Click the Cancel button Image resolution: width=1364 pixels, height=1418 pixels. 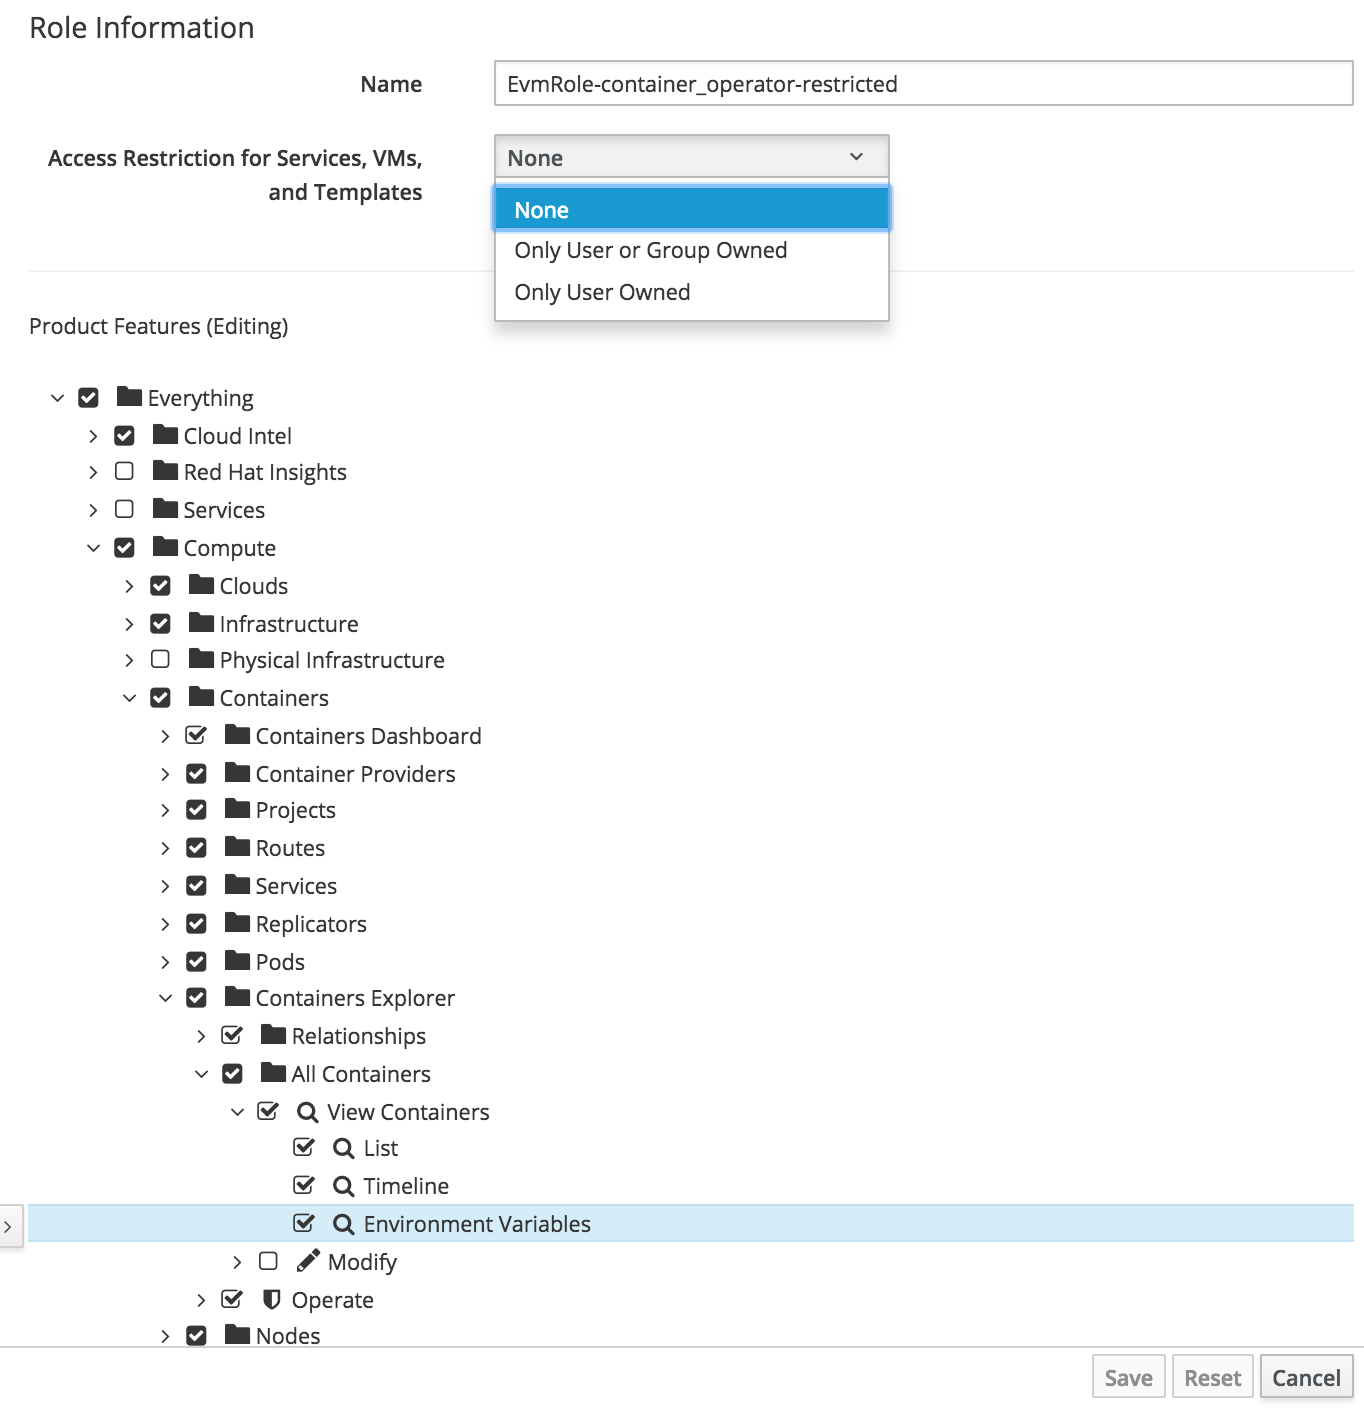point(1306,1376)
